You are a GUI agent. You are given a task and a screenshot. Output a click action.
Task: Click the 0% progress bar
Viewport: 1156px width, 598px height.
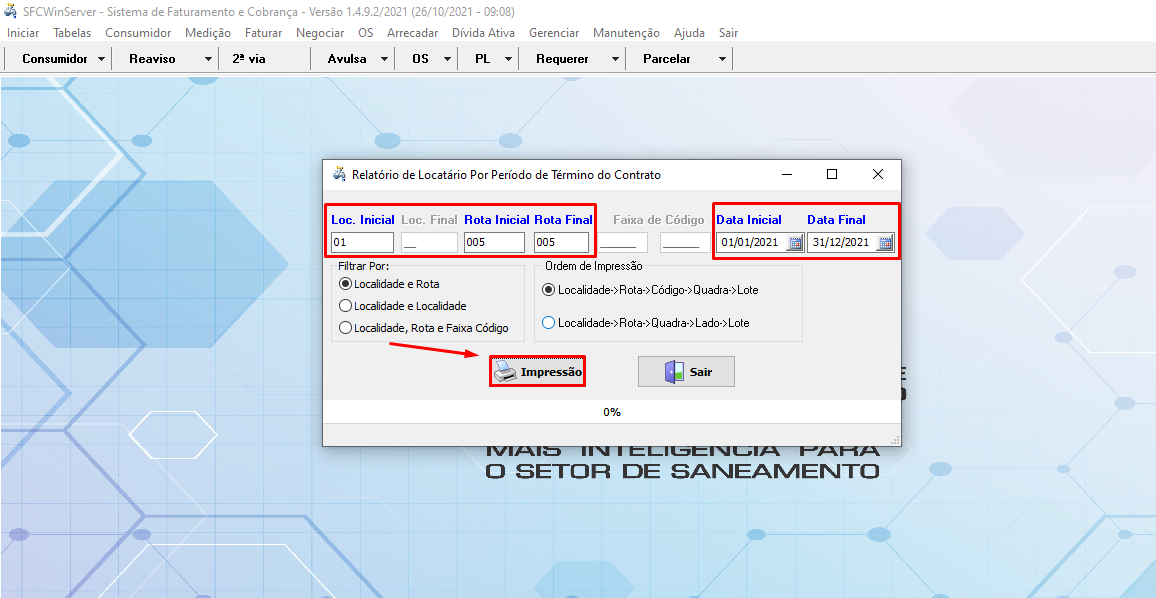611,412
